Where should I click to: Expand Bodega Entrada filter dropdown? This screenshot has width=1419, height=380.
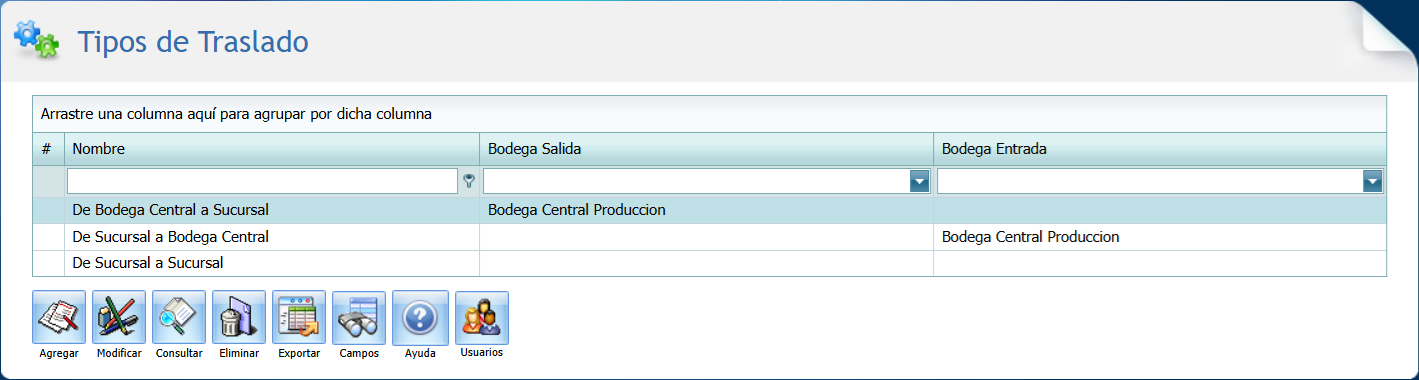[1373, 181]
